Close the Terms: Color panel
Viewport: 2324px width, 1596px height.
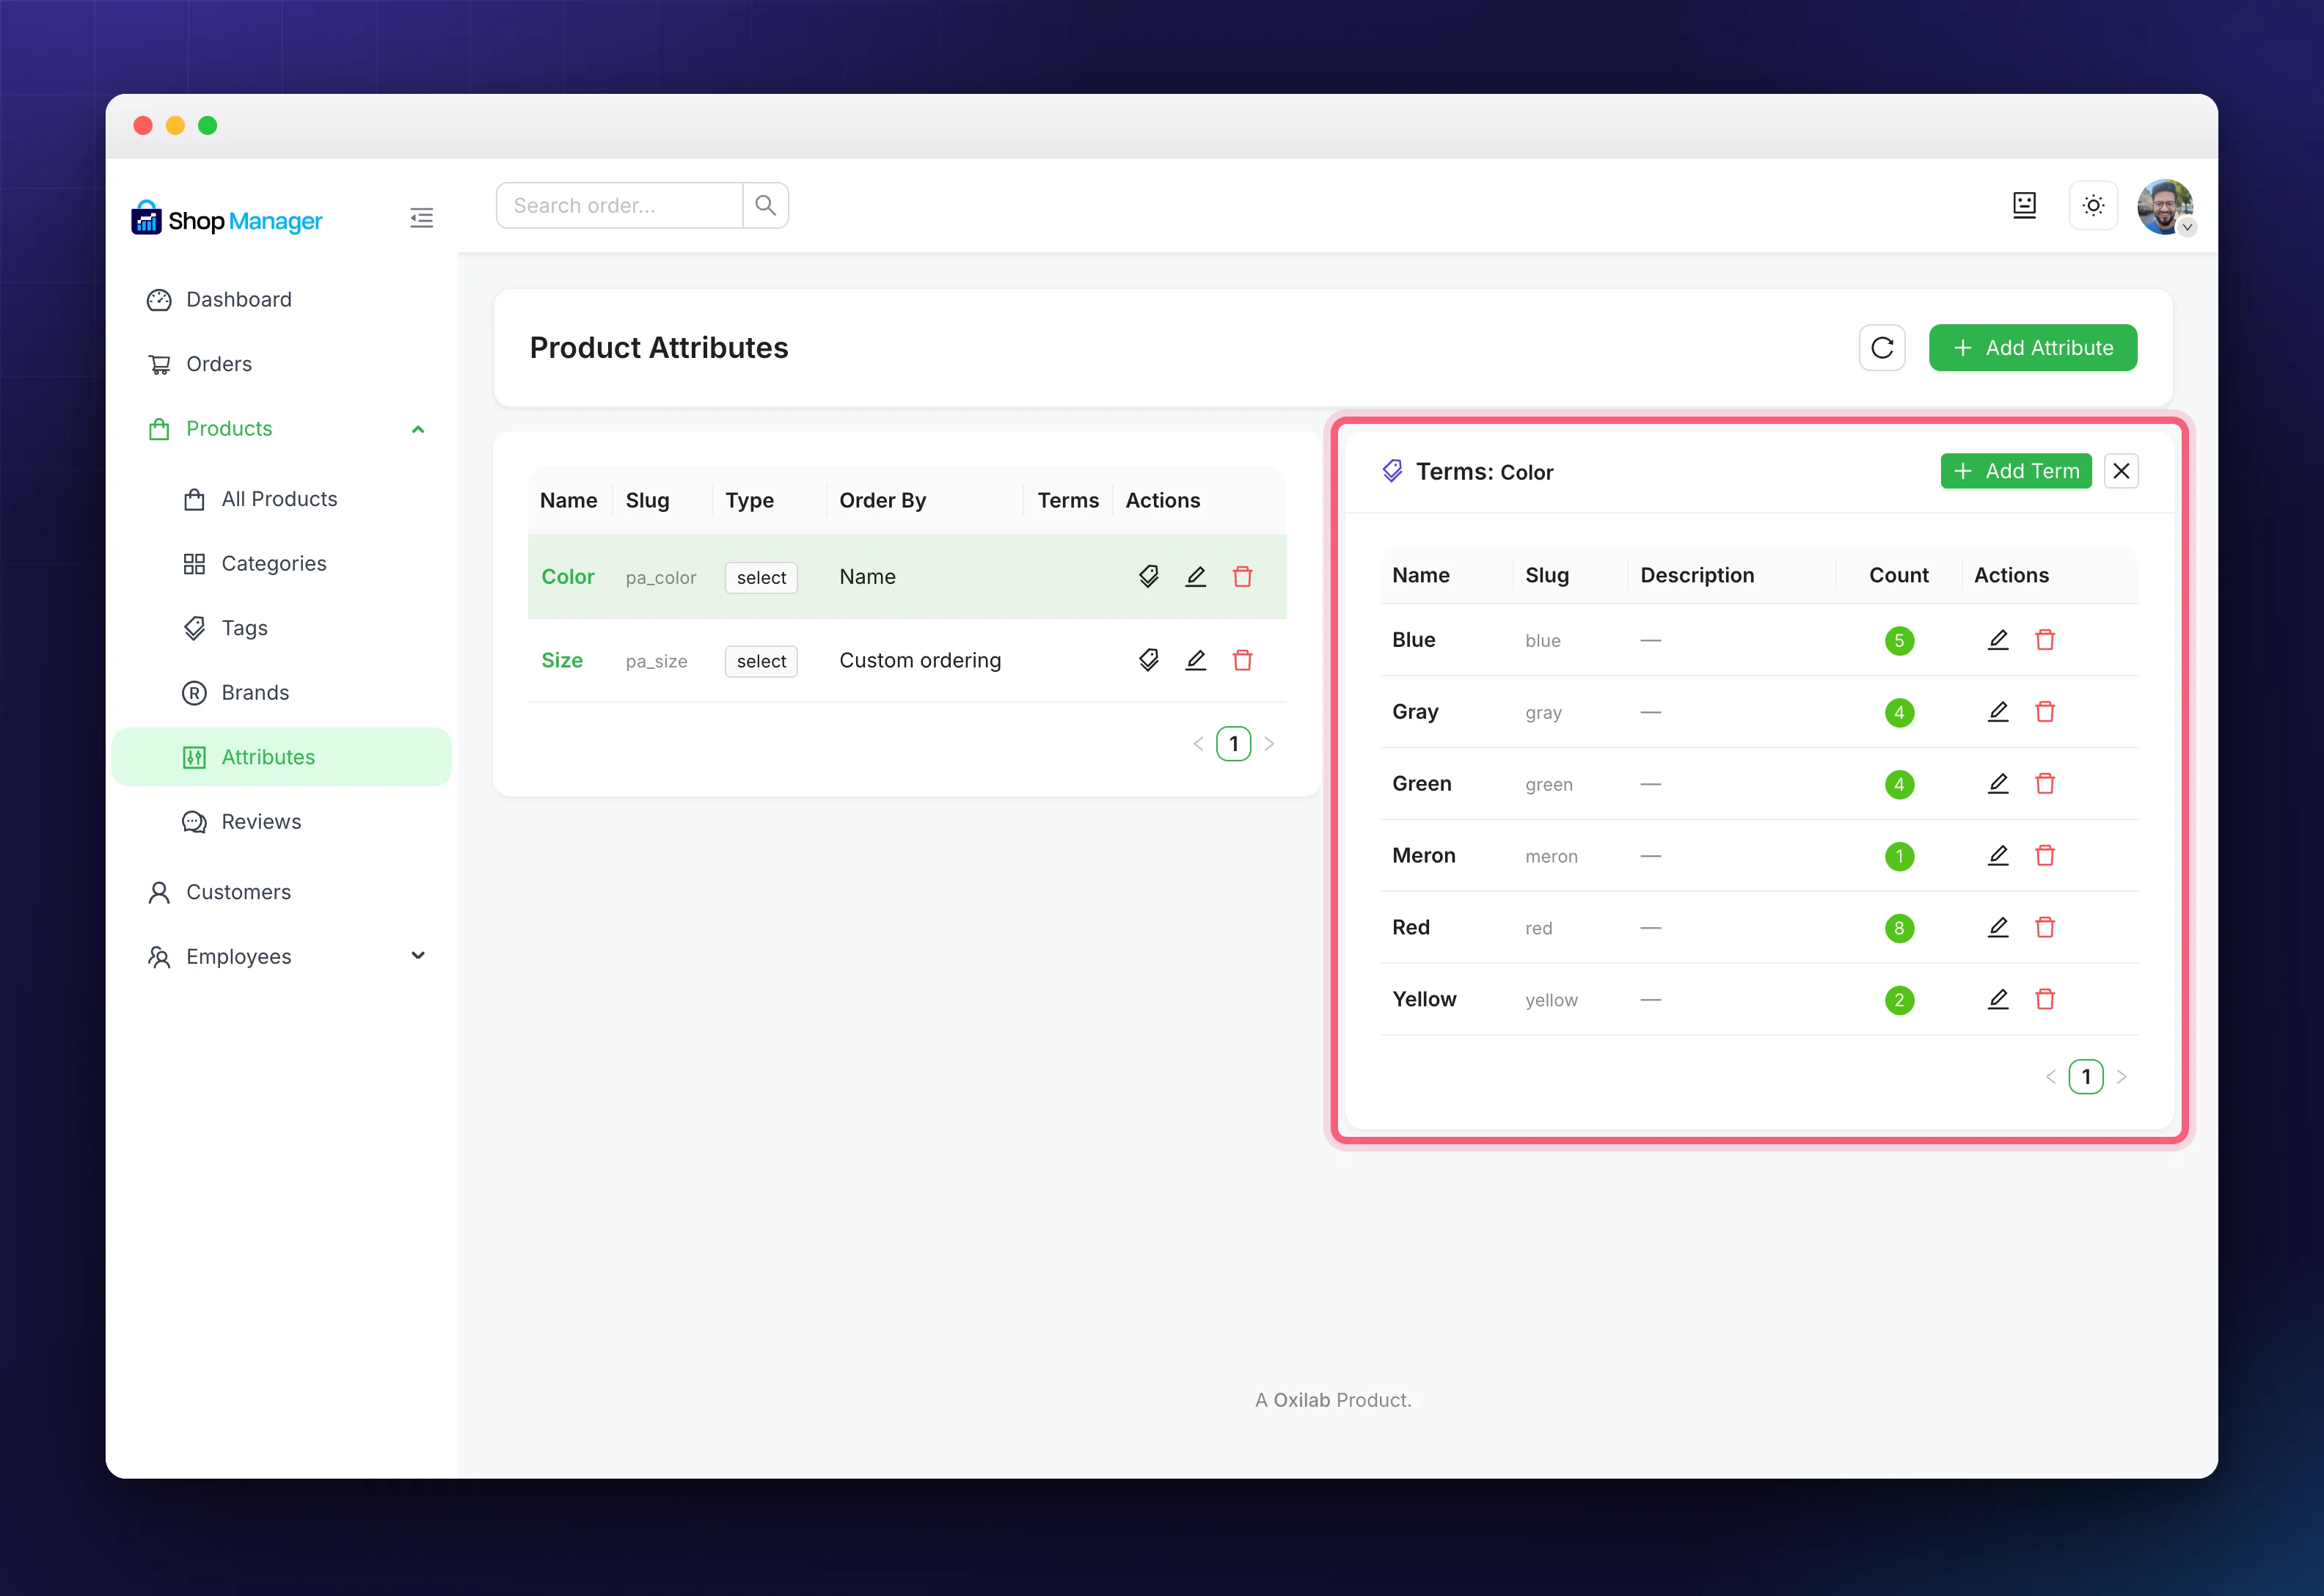2121,471
